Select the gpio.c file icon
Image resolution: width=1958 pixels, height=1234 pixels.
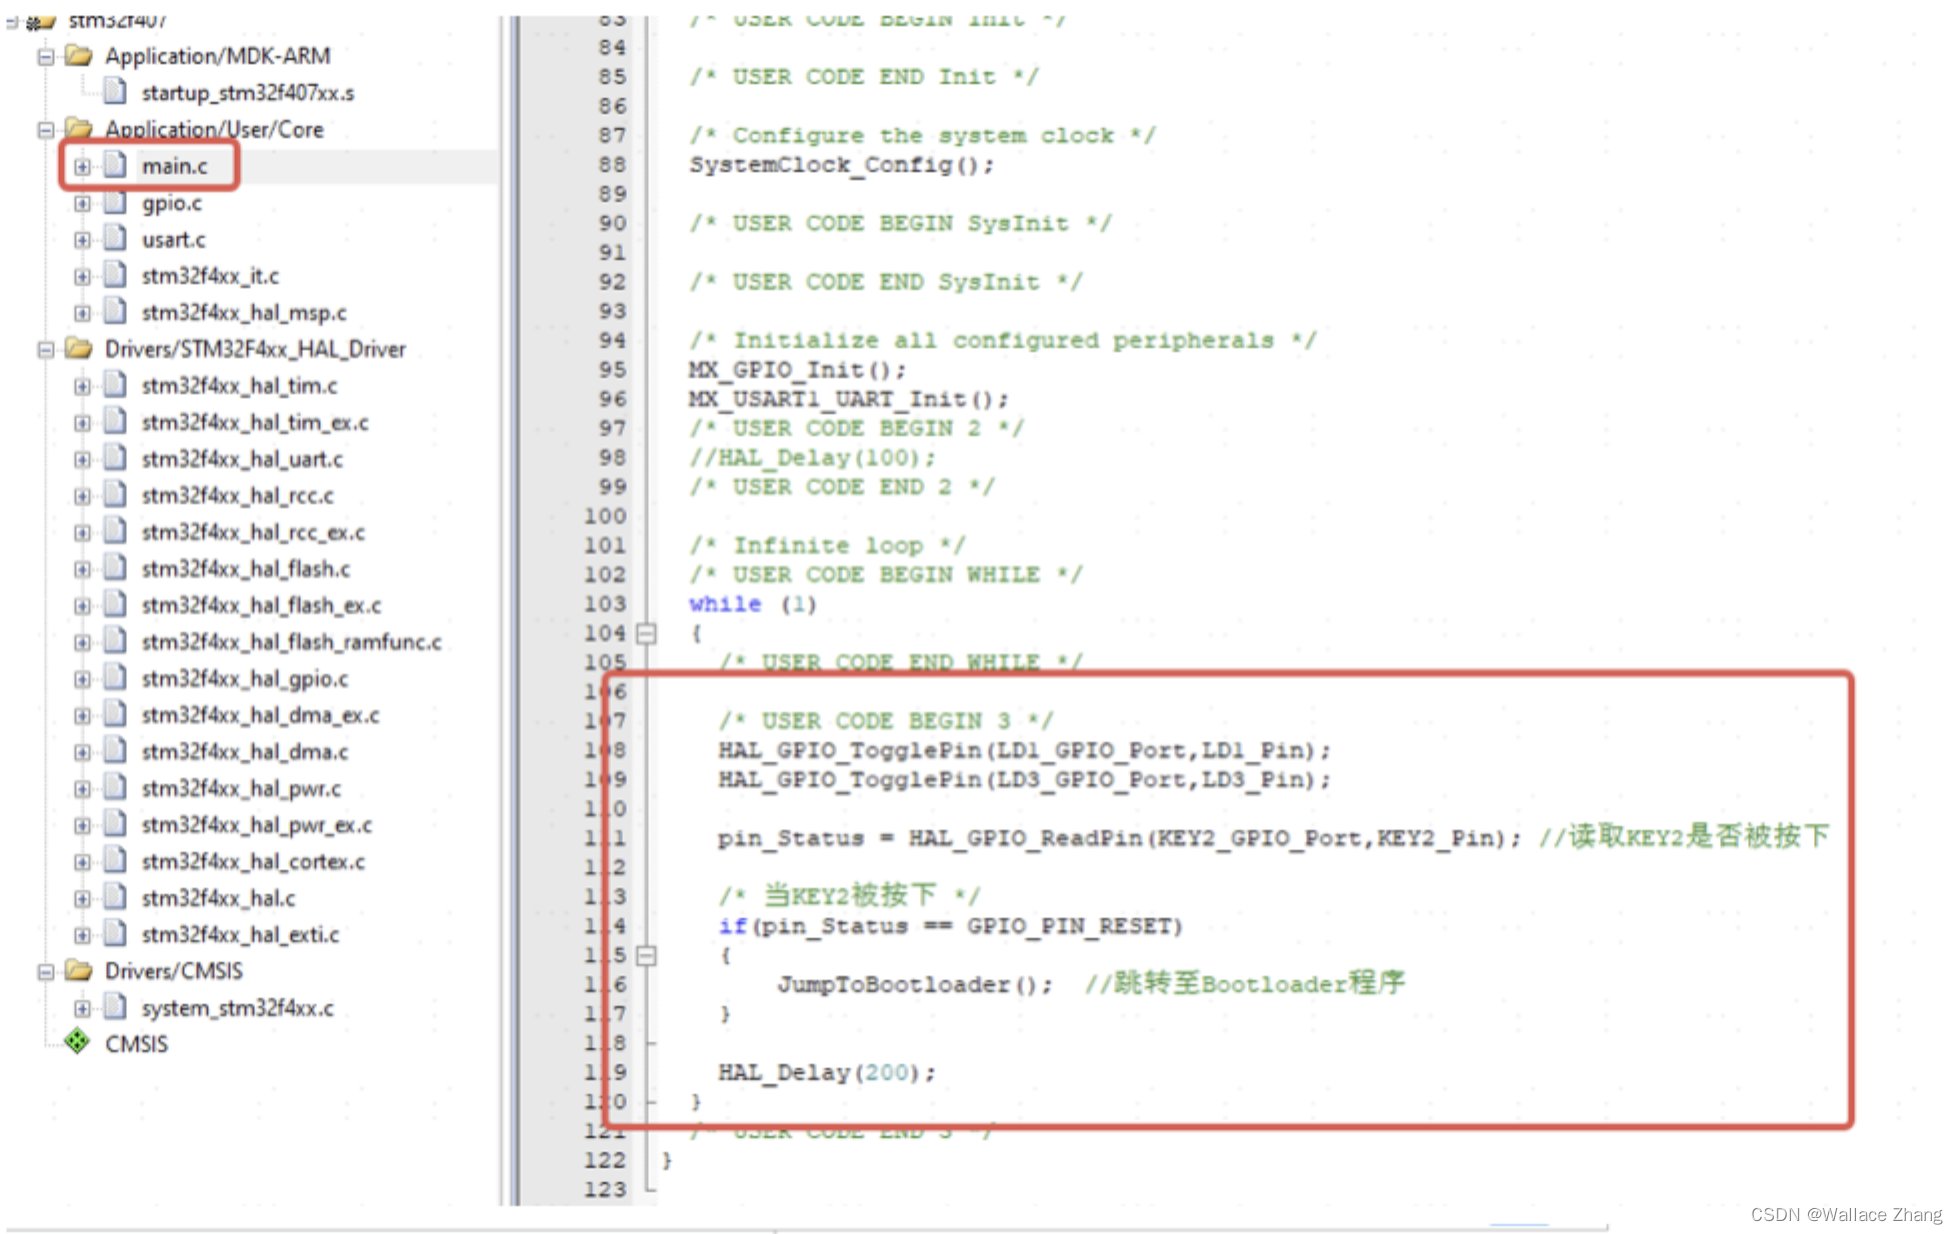click(115, 203)
